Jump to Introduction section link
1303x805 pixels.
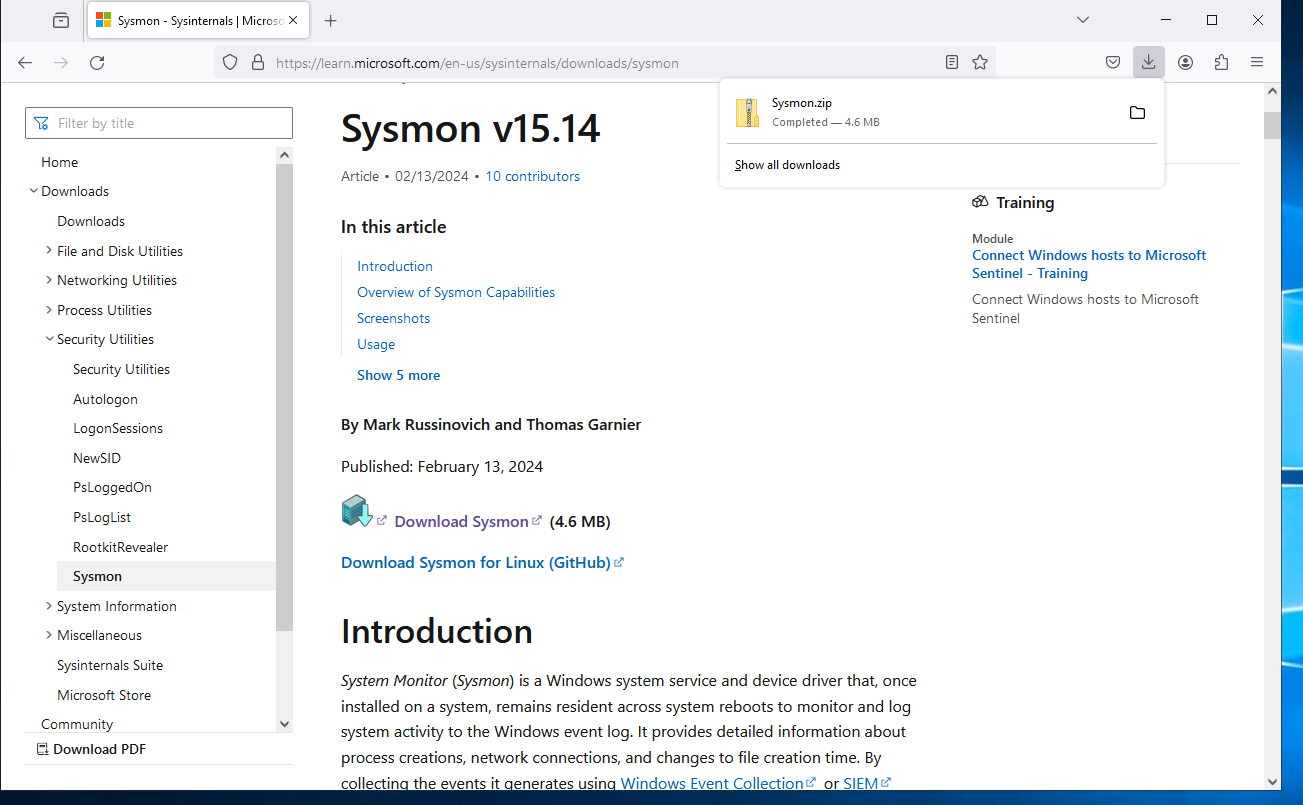point(395,266)
